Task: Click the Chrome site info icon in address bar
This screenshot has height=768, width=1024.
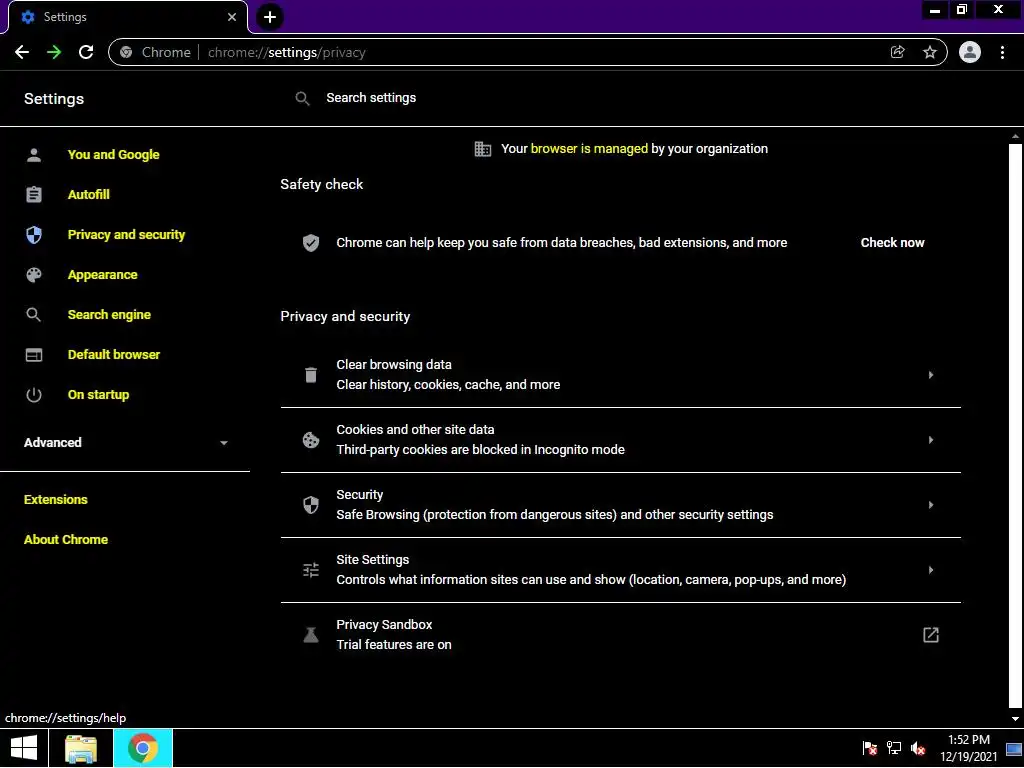Action: tap(127, 52)
